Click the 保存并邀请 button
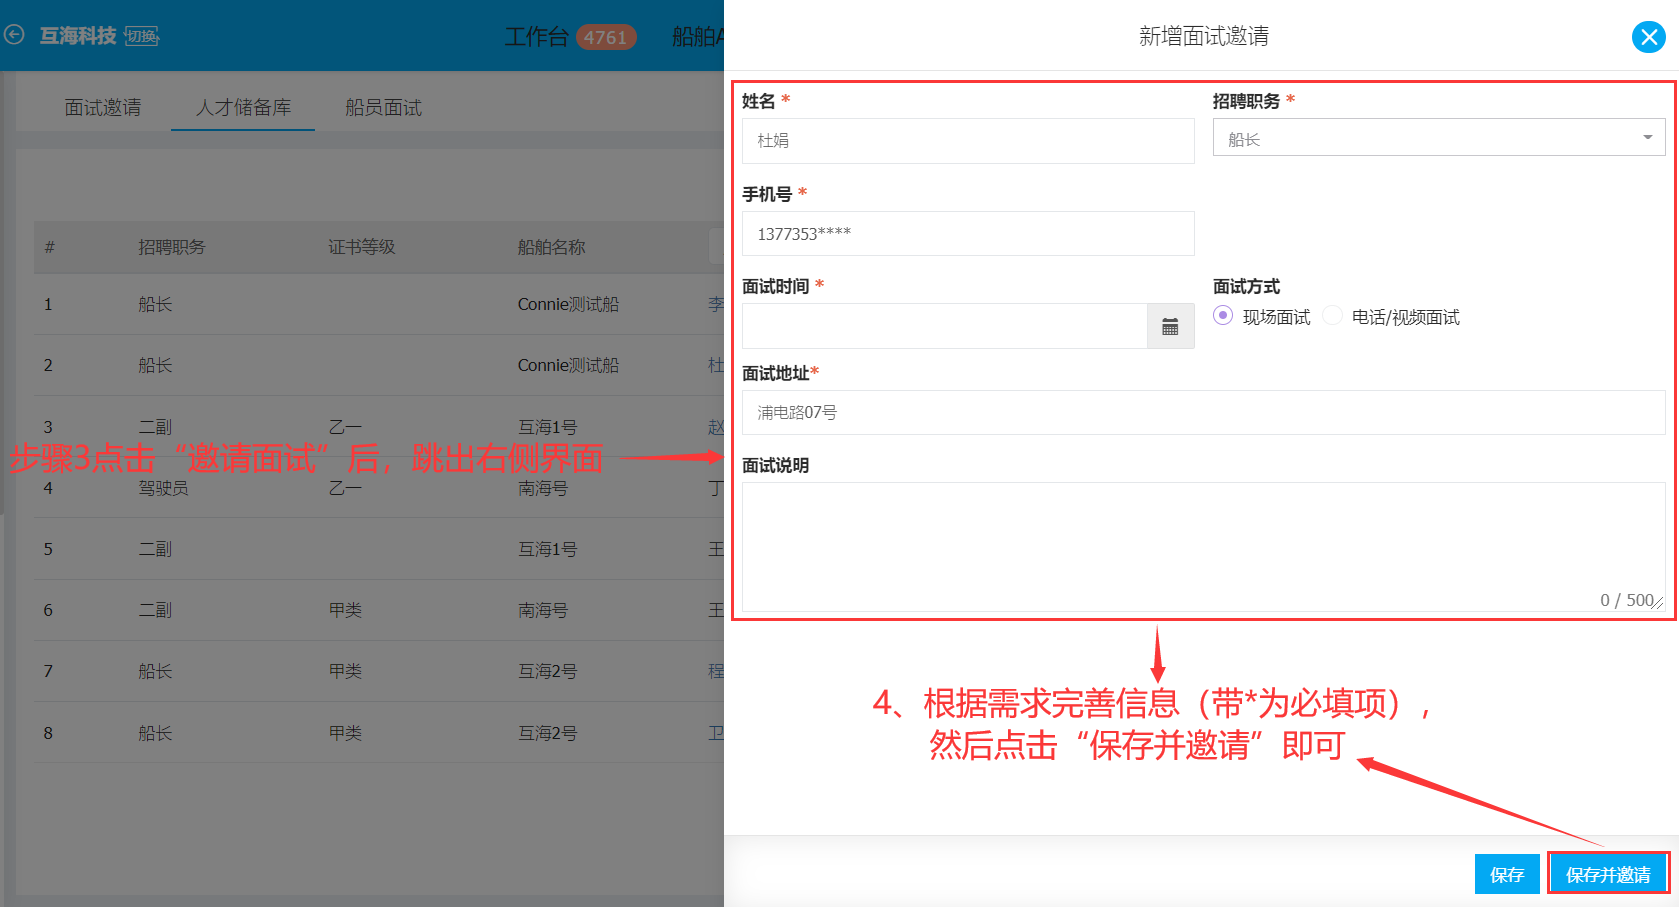The height and width of the screenshot is (907, 1679). click(1608, 875)
